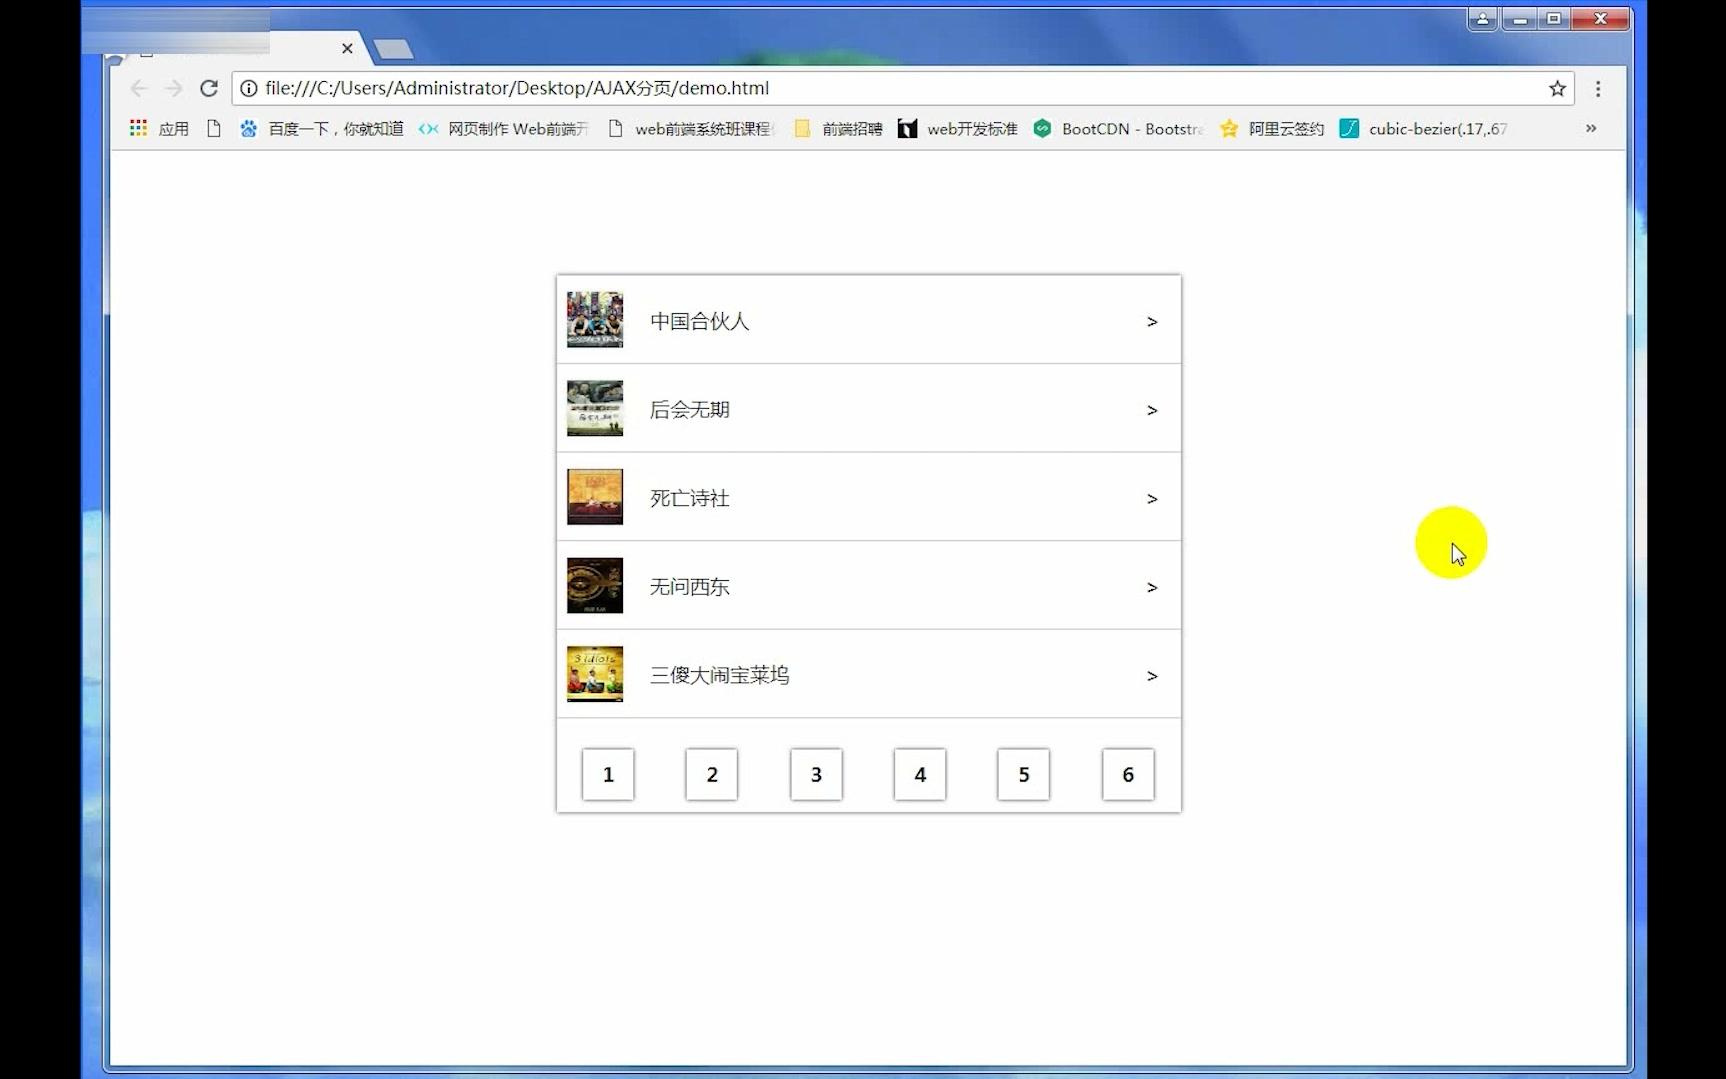
Task: Expand the 中国合伙人 list item arrow
Action: 1151,321
